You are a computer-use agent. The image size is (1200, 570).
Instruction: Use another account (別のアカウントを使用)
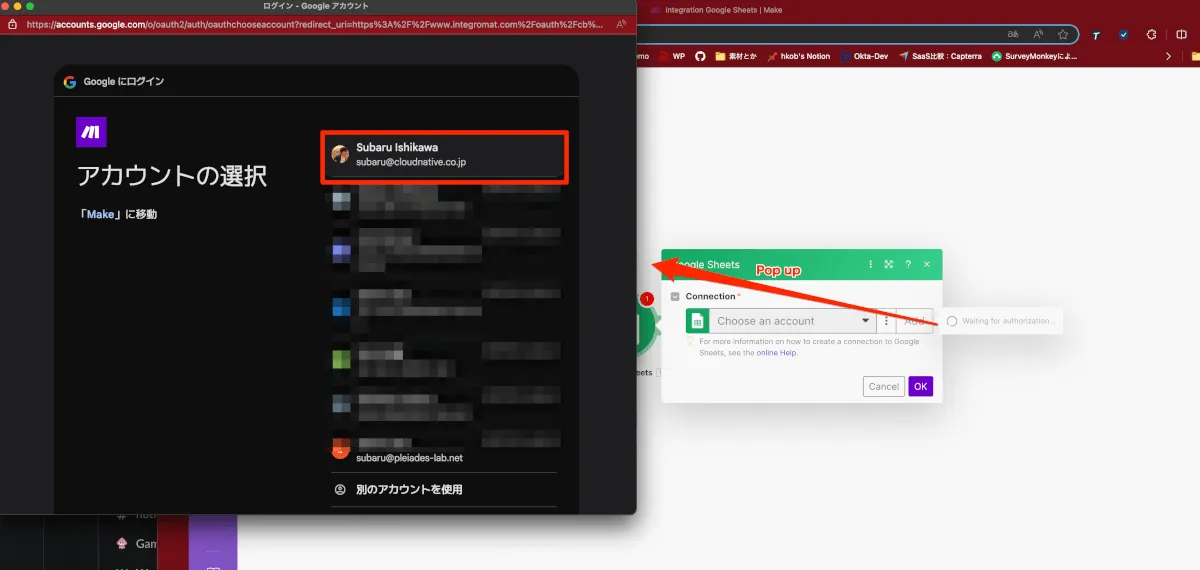445,489
